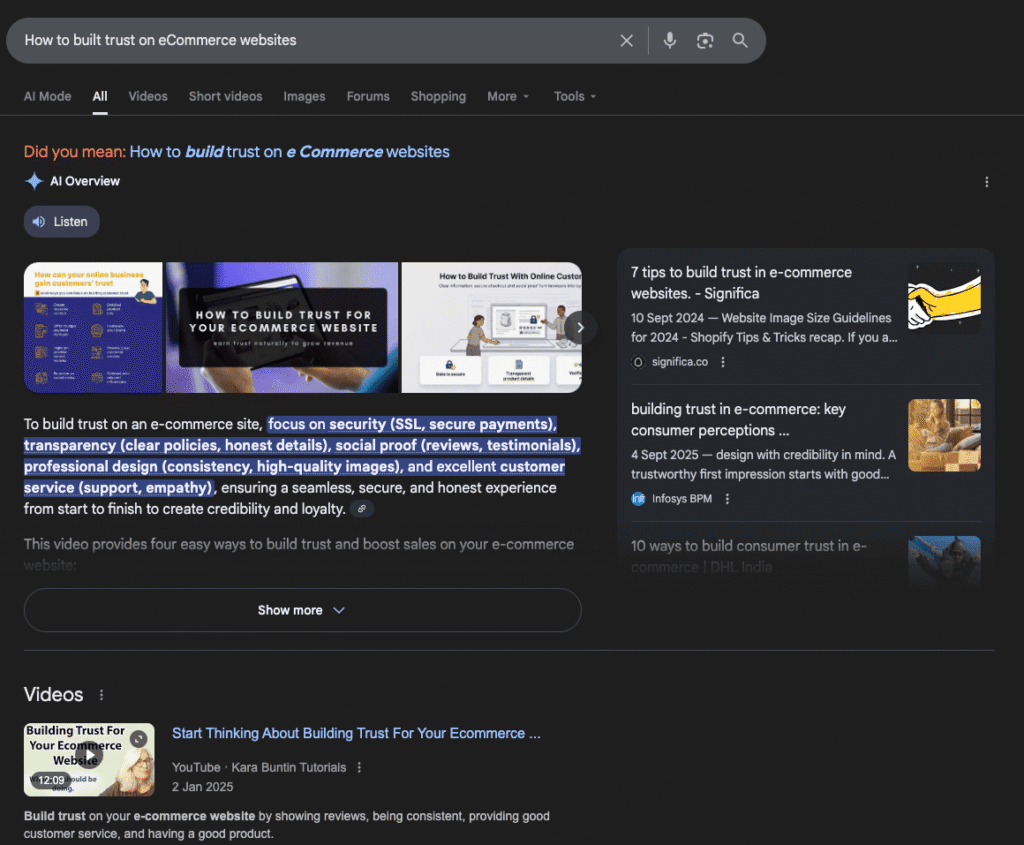This screenshot has width=1024, height=845.
Task: Open the Tools dropdown
Action: tap(575, 96)
